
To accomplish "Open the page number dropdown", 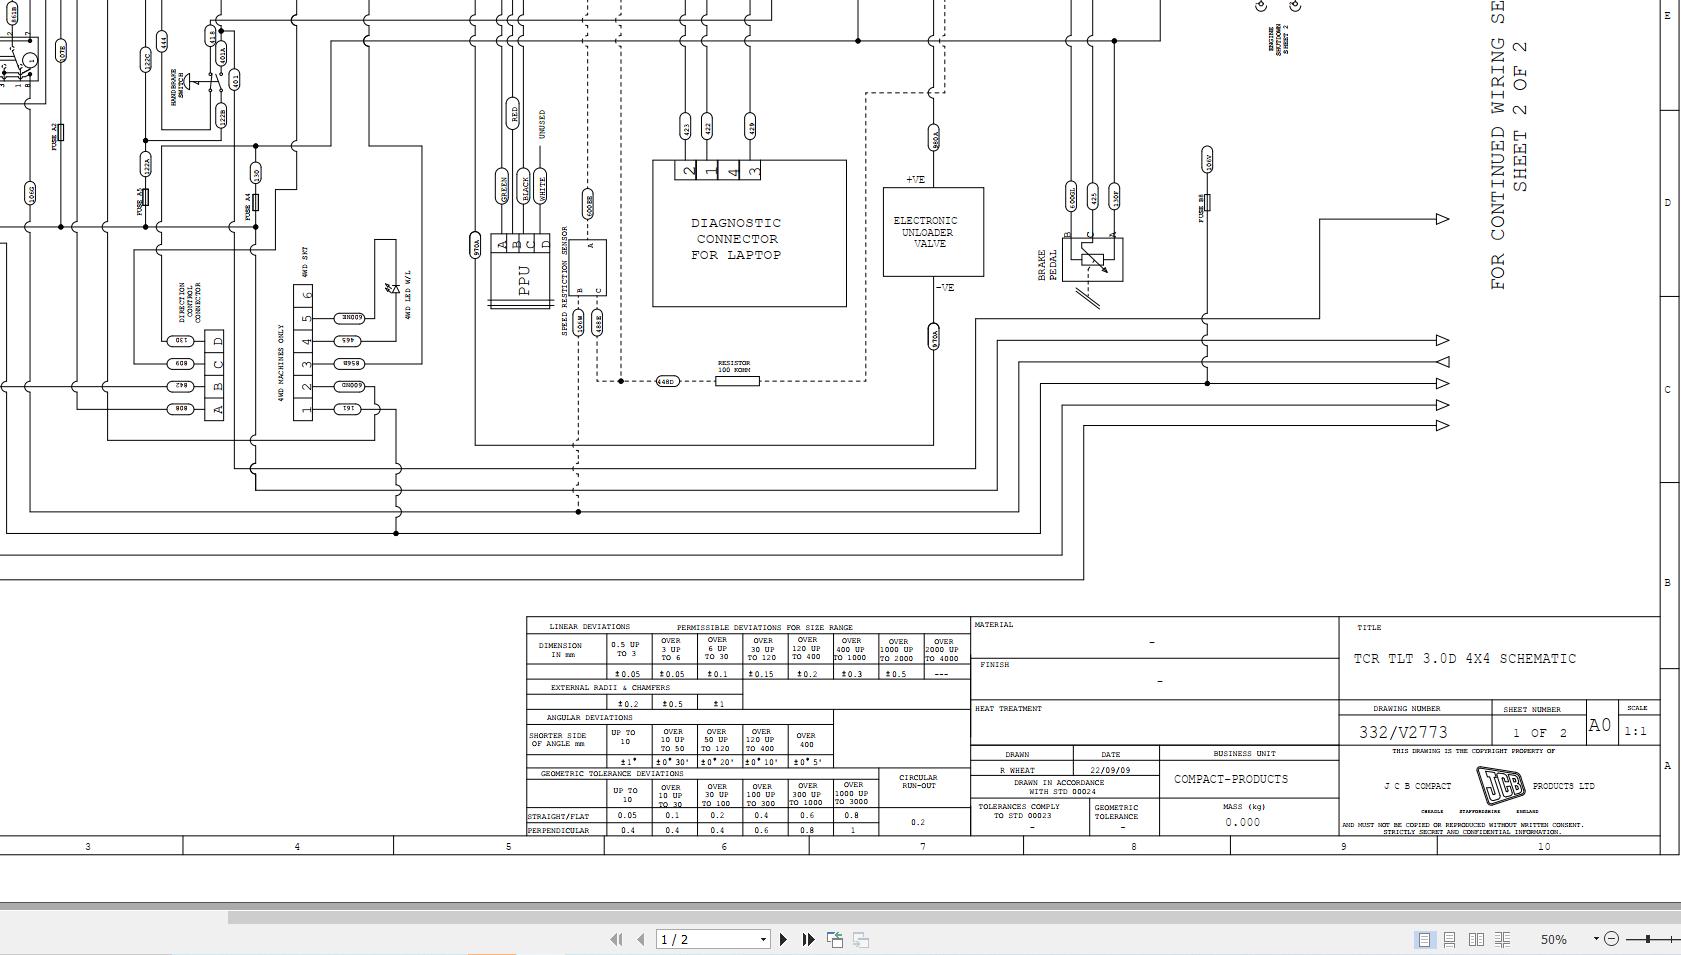I will pos(763,939).
